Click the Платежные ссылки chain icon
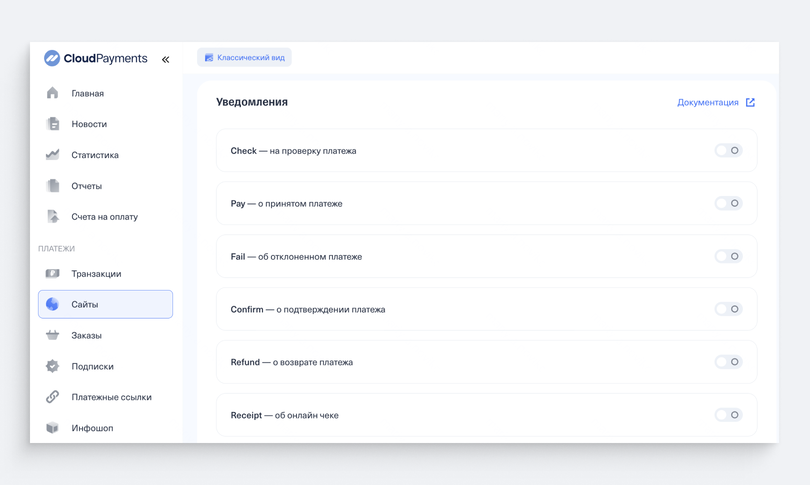Image resolution: width=810 pixels, height=485 pixels. [52, 397]
